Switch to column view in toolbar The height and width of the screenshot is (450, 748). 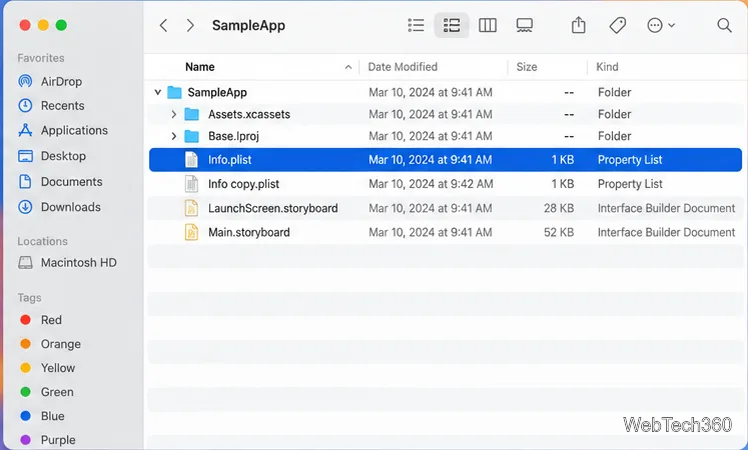(x=487, y=25)
